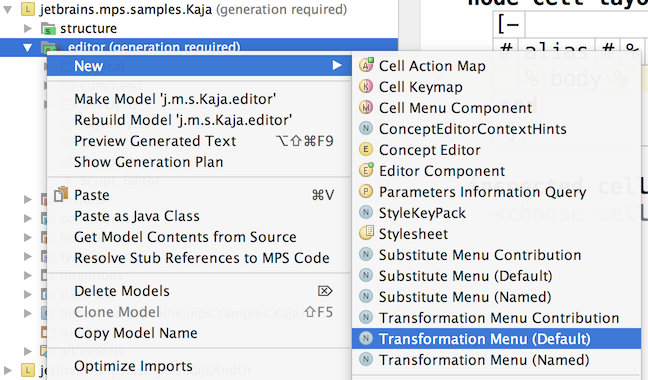Click the Stylesheet icon
The width and height of the screenshot is (648, 380).
tap(366, 233)
